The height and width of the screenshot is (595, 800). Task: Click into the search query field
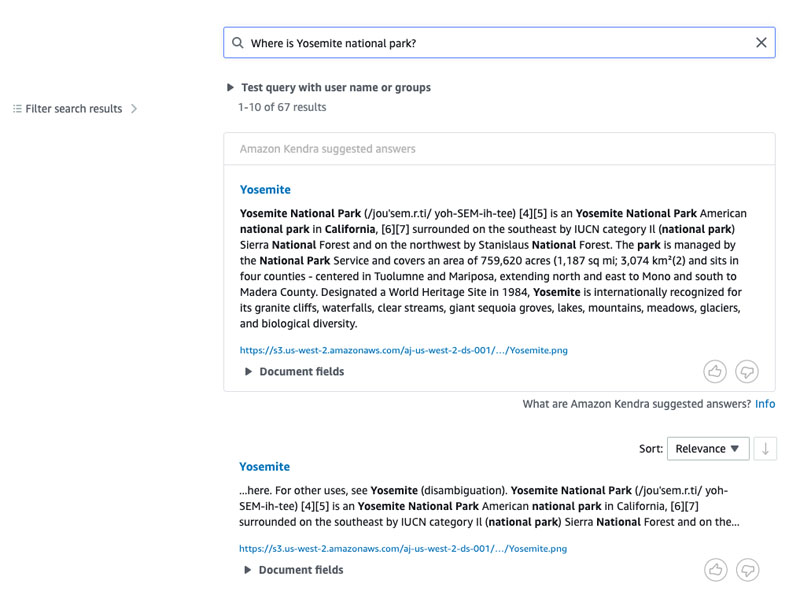click(x=499, y=43)
